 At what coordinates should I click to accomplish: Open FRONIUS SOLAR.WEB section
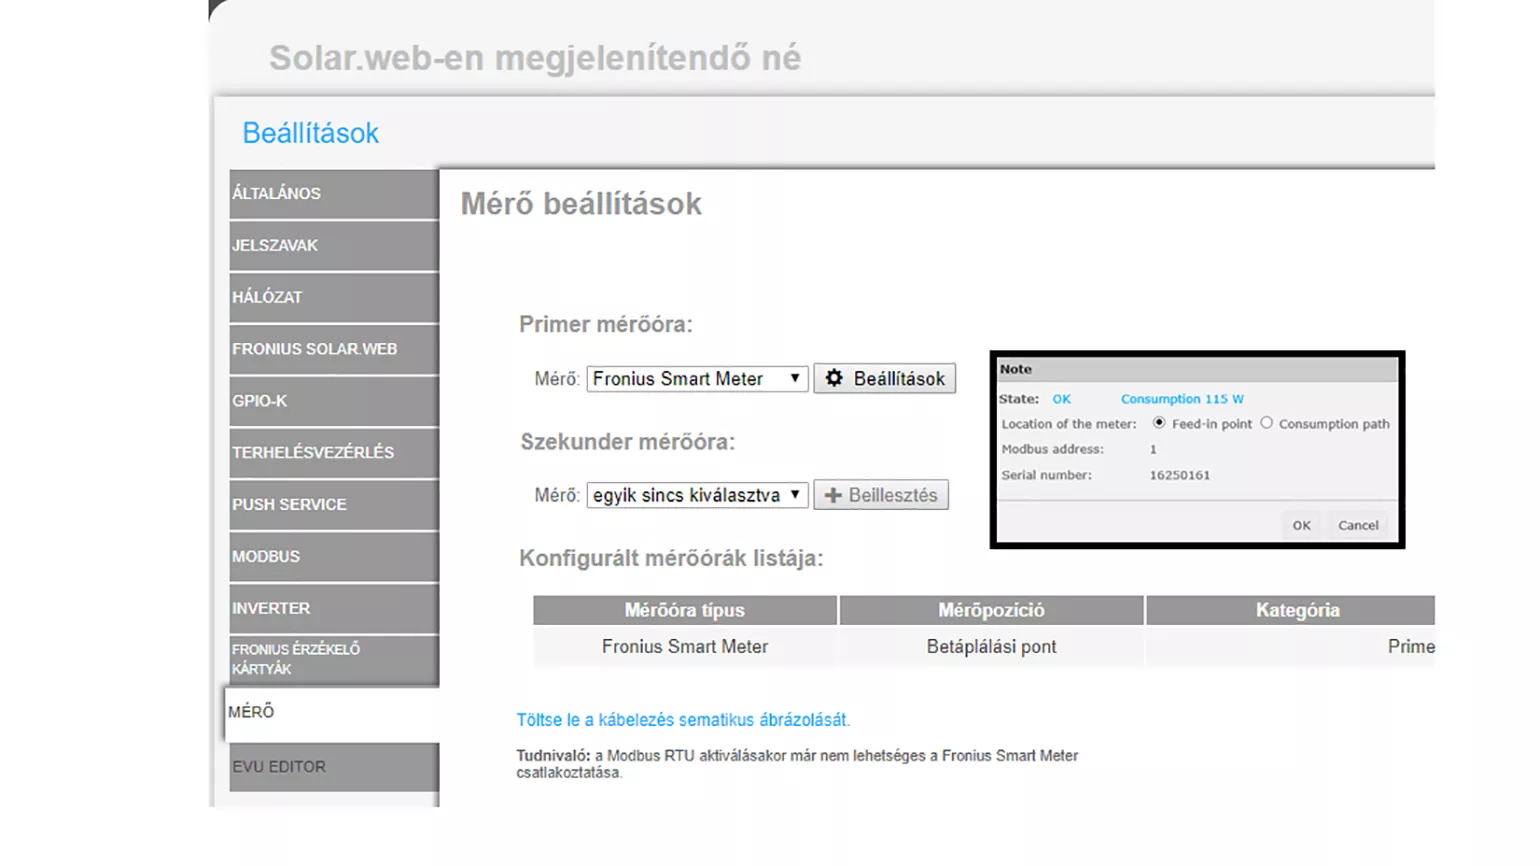tap(333, 350)
